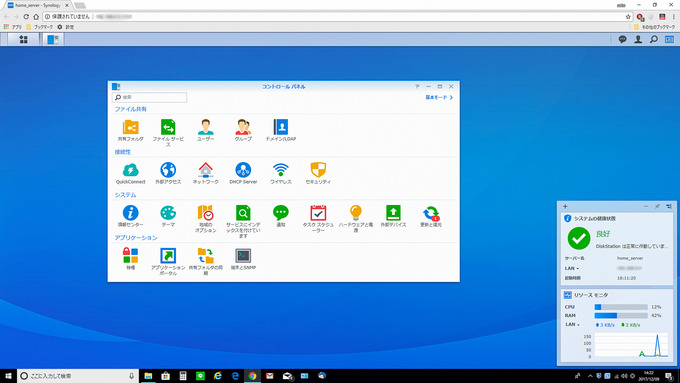This screenshot has height=383, width=680.
Task: Open the Apps (アプリ) bookmark shortcut
Action: 13,27
